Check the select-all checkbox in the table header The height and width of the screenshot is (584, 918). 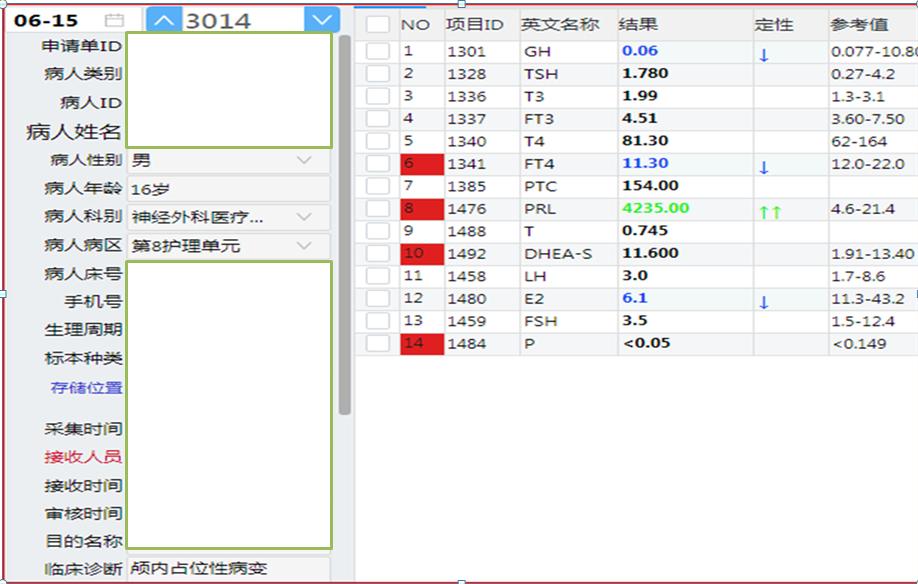tap(376, 25)
